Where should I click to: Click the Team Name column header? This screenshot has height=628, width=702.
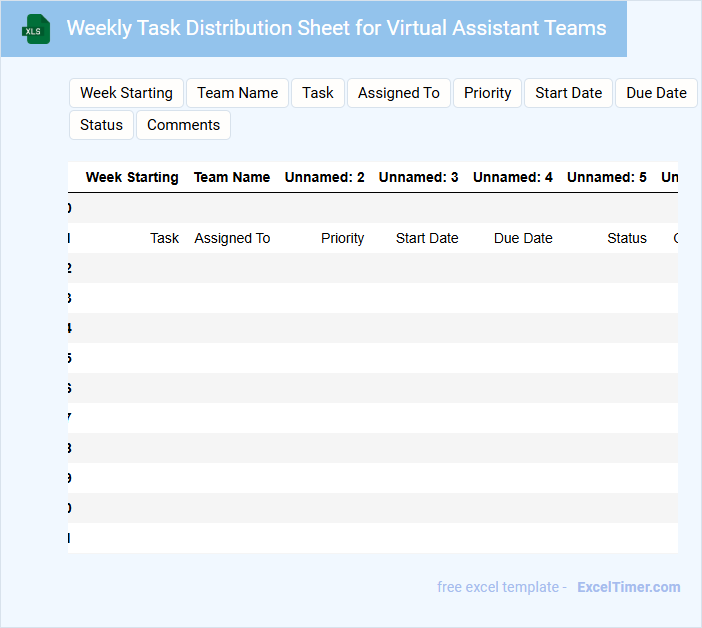click(232, 177)
